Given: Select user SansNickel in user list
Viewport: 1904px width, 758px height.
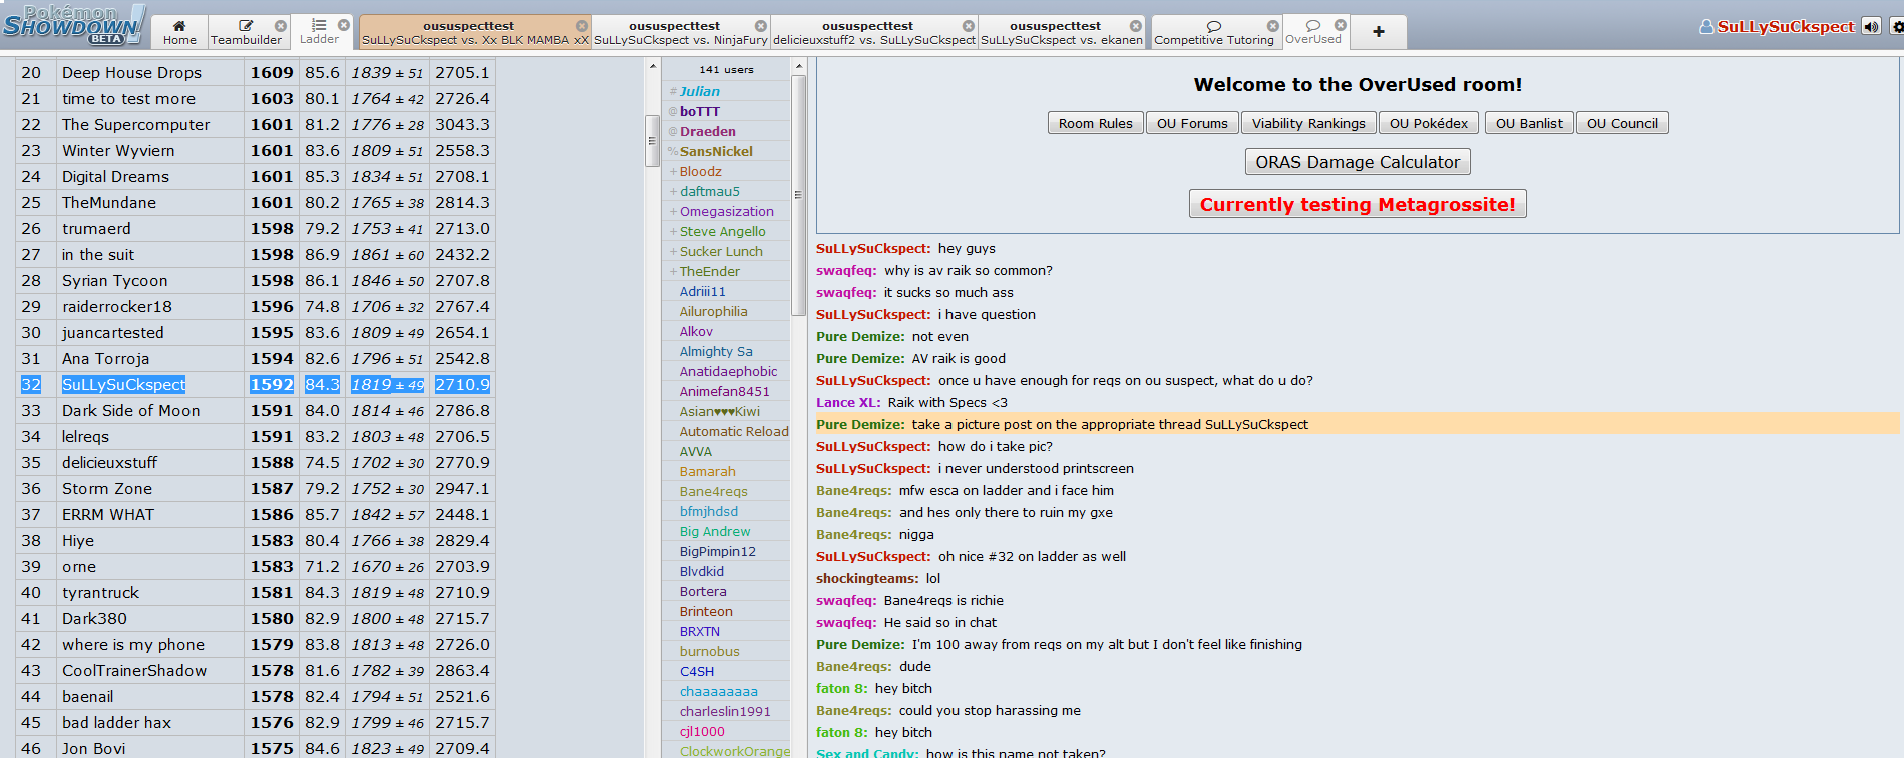Looking at the screenshot, I should [x=716, y=151].
